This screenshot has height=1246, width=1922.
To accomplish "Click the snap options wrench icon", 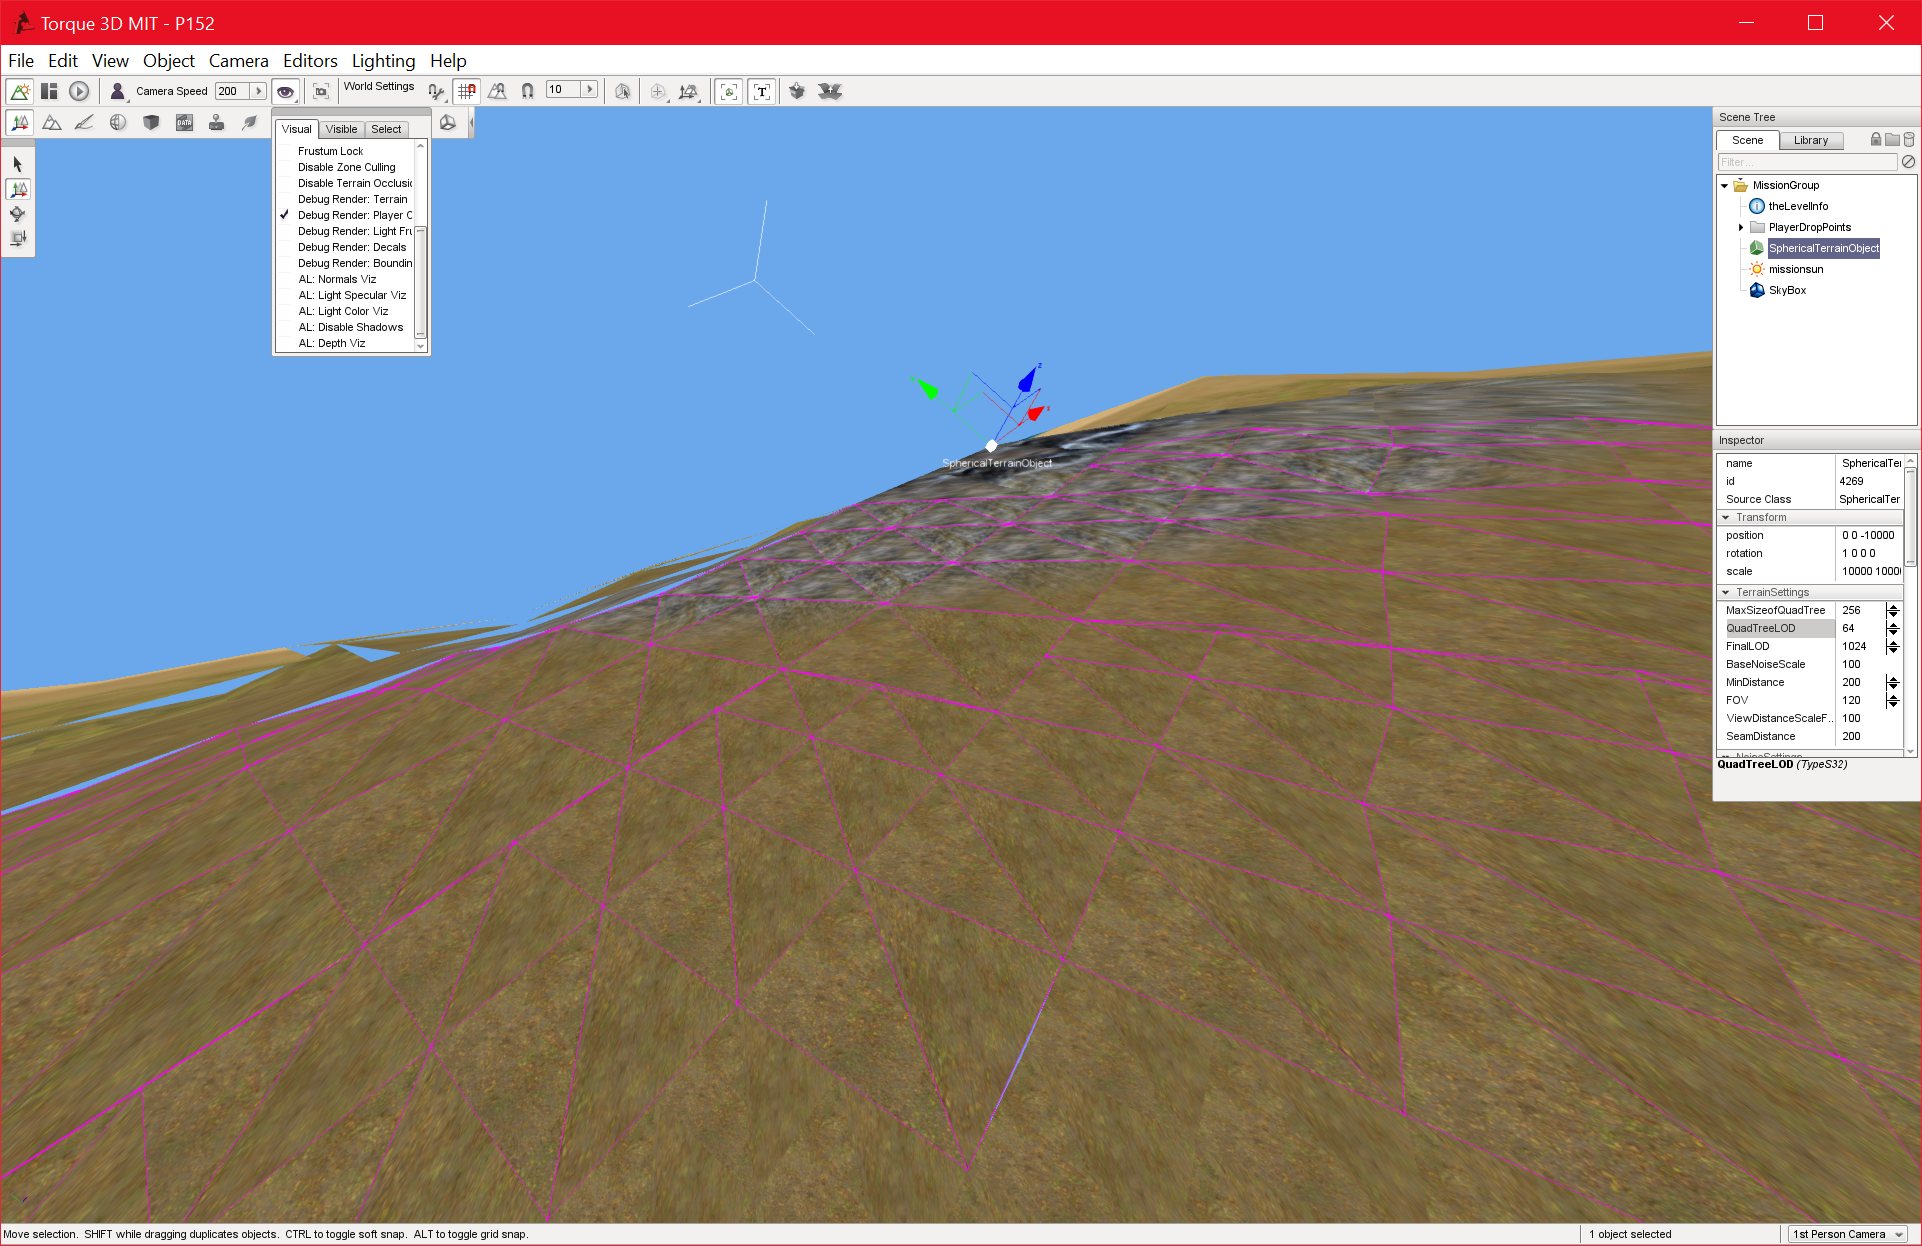I will [436, 91].
